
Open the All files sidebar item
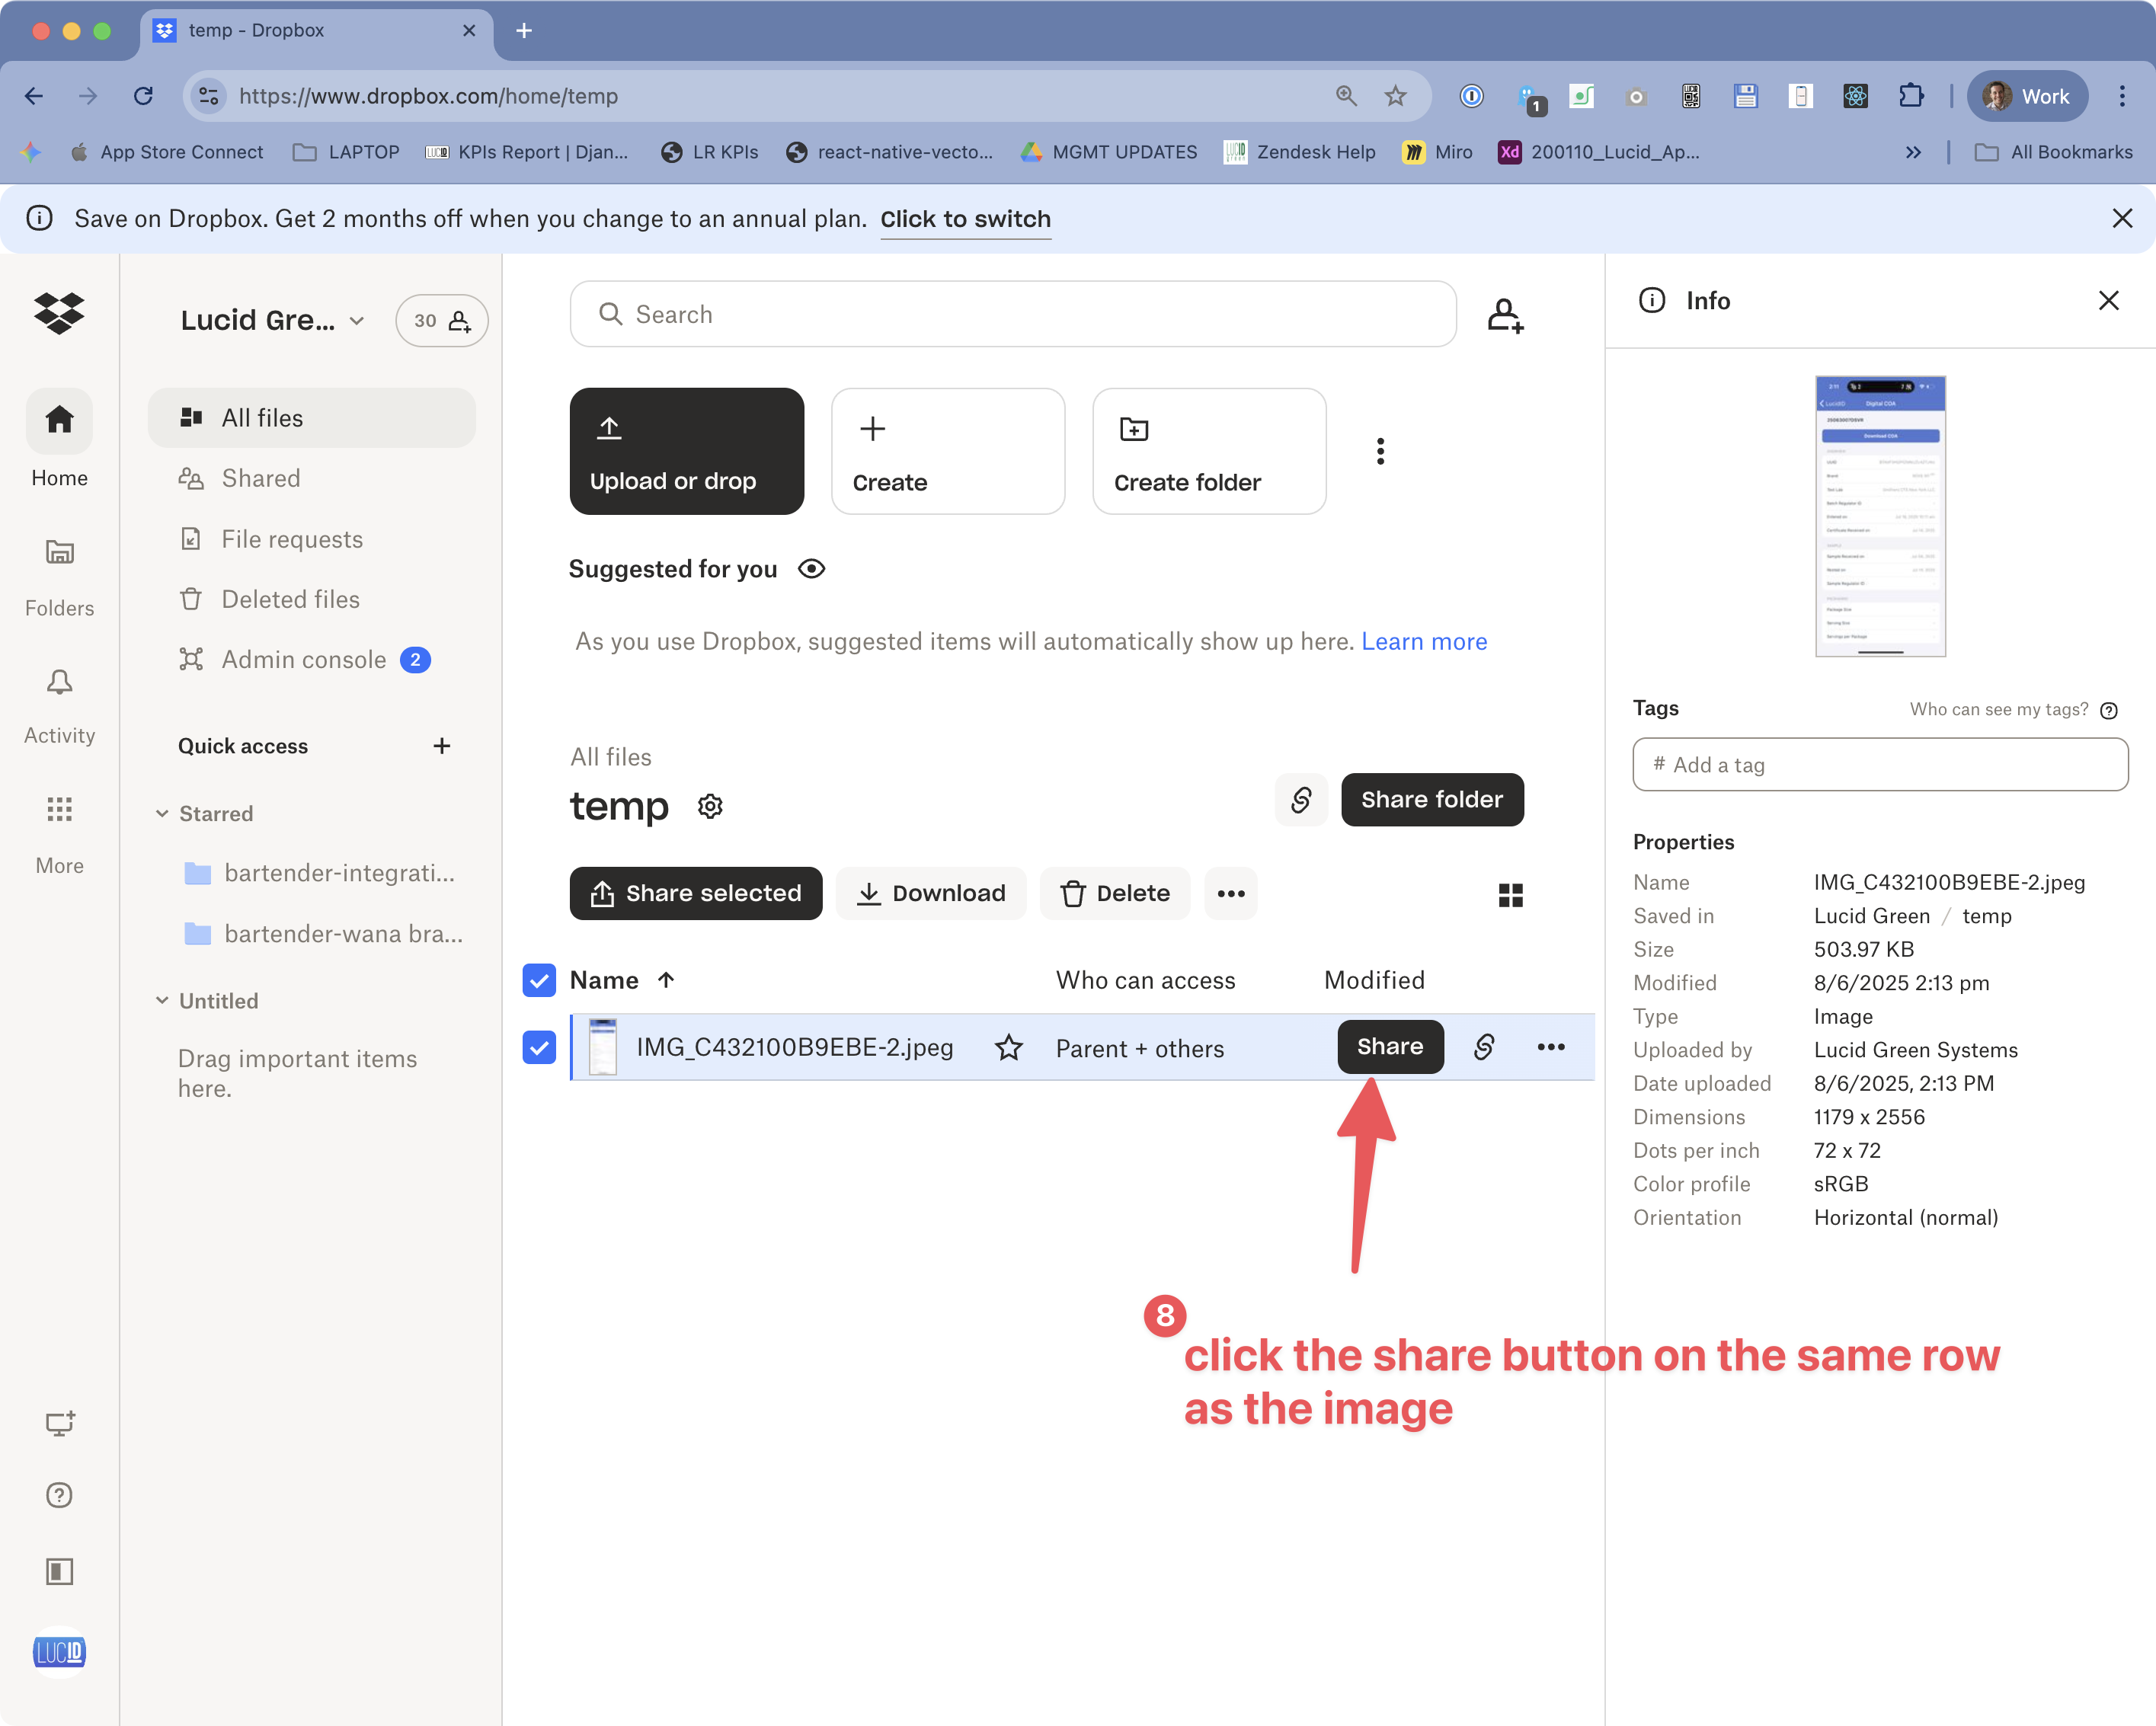[262, 417]
